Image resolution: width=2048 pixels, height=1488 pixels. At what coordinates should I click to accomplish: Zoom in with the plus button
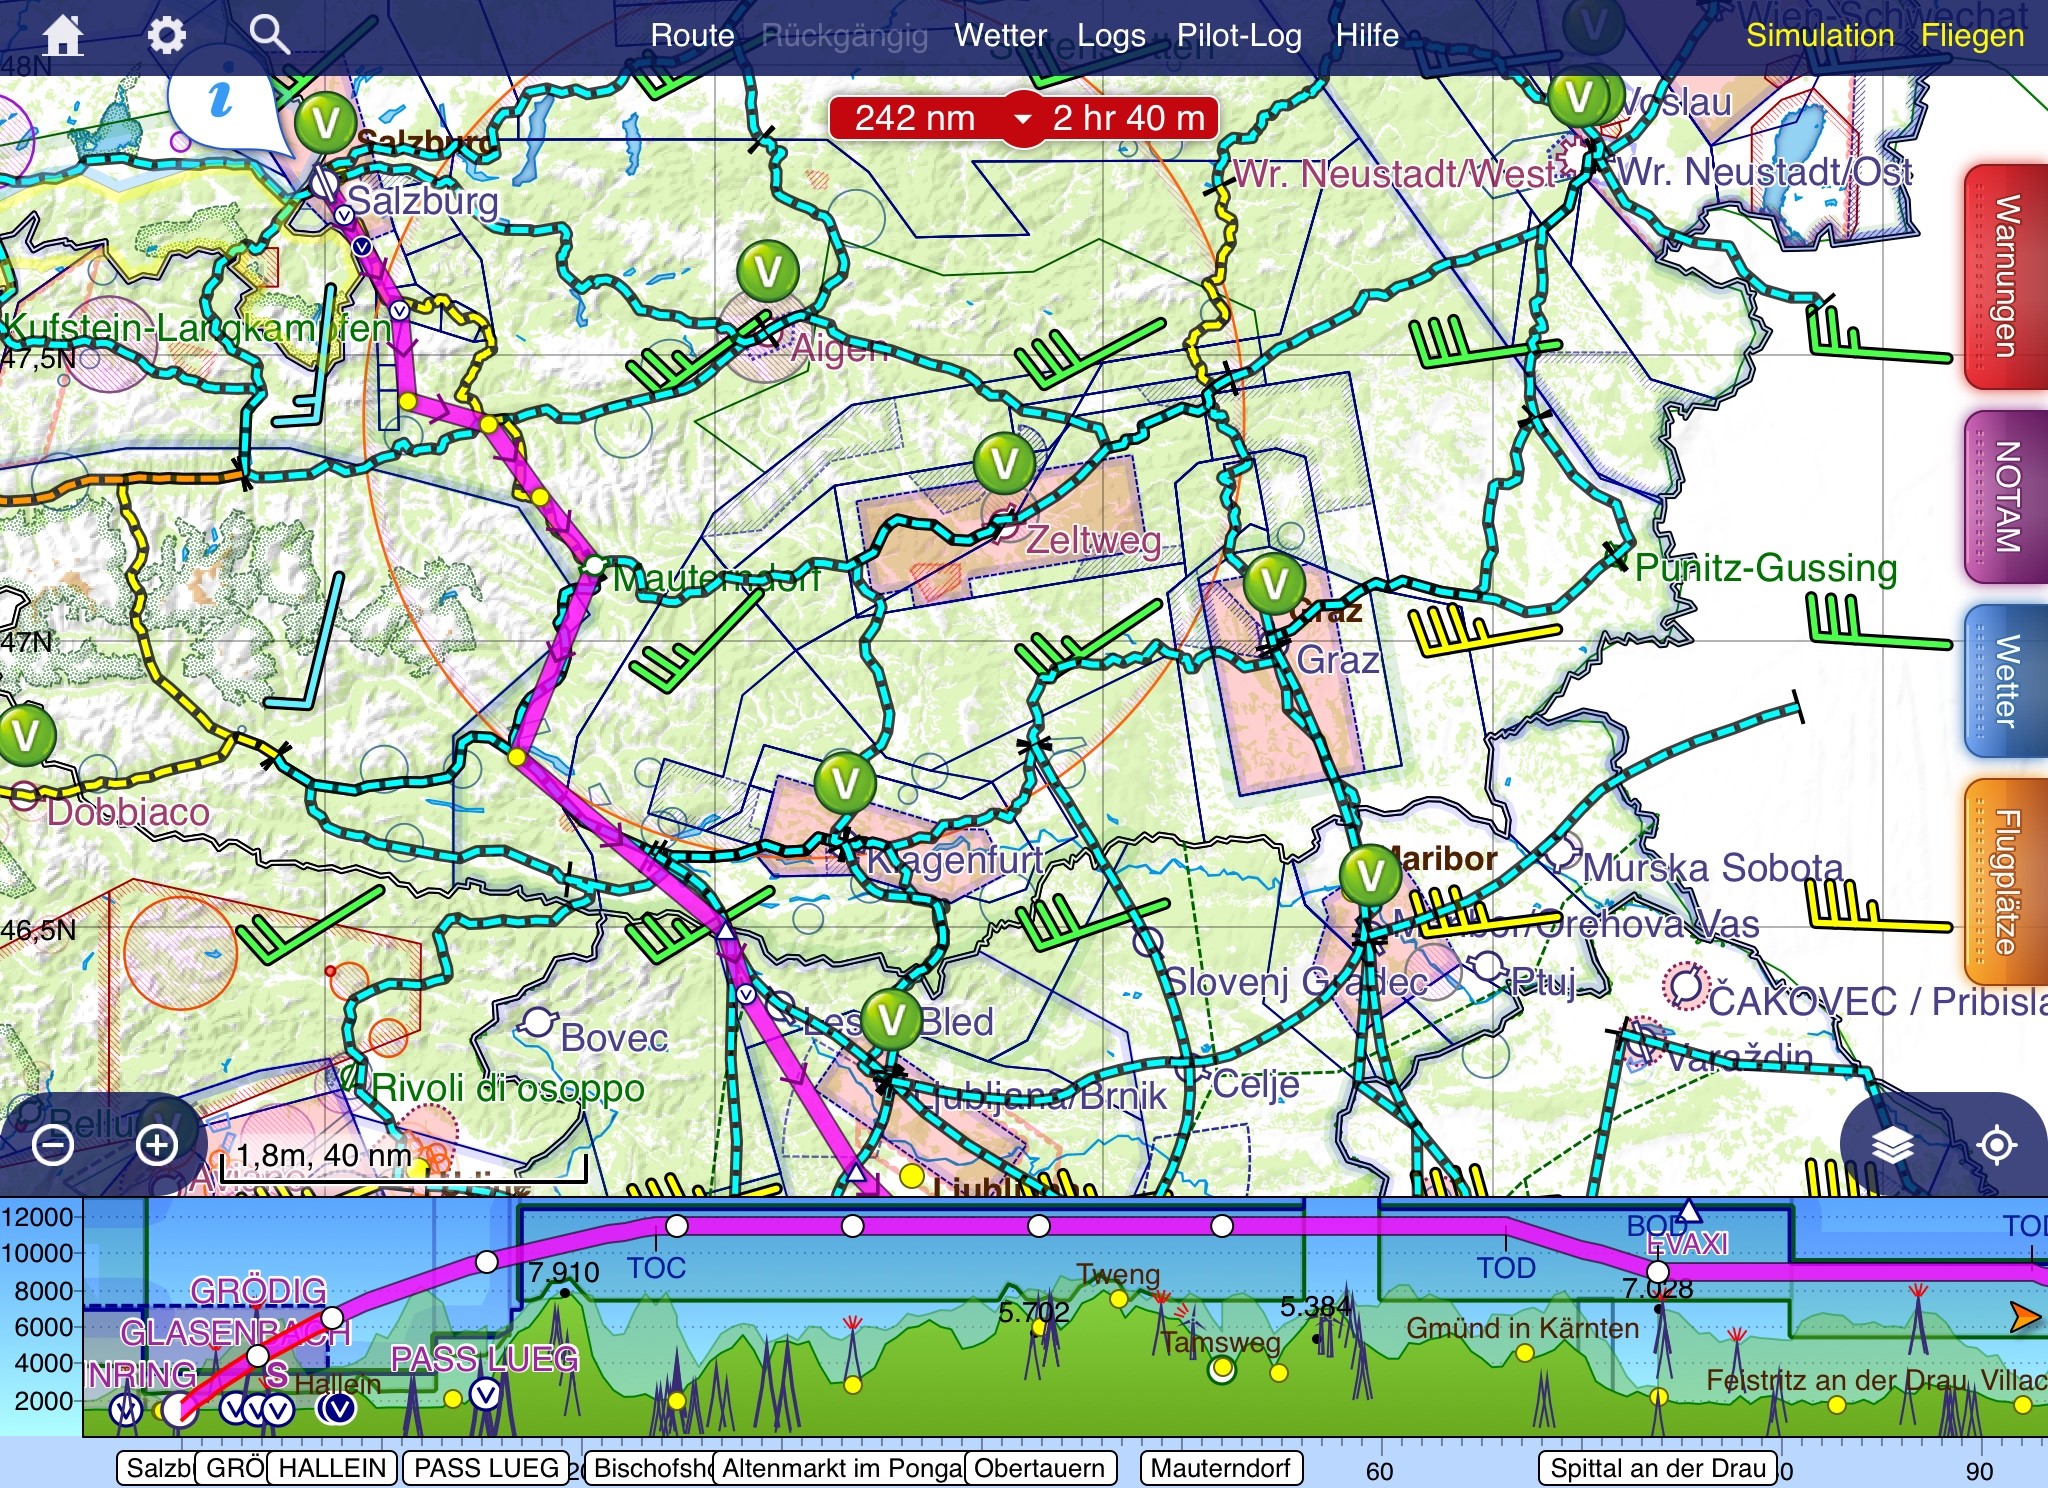(x=157, y=1145)
